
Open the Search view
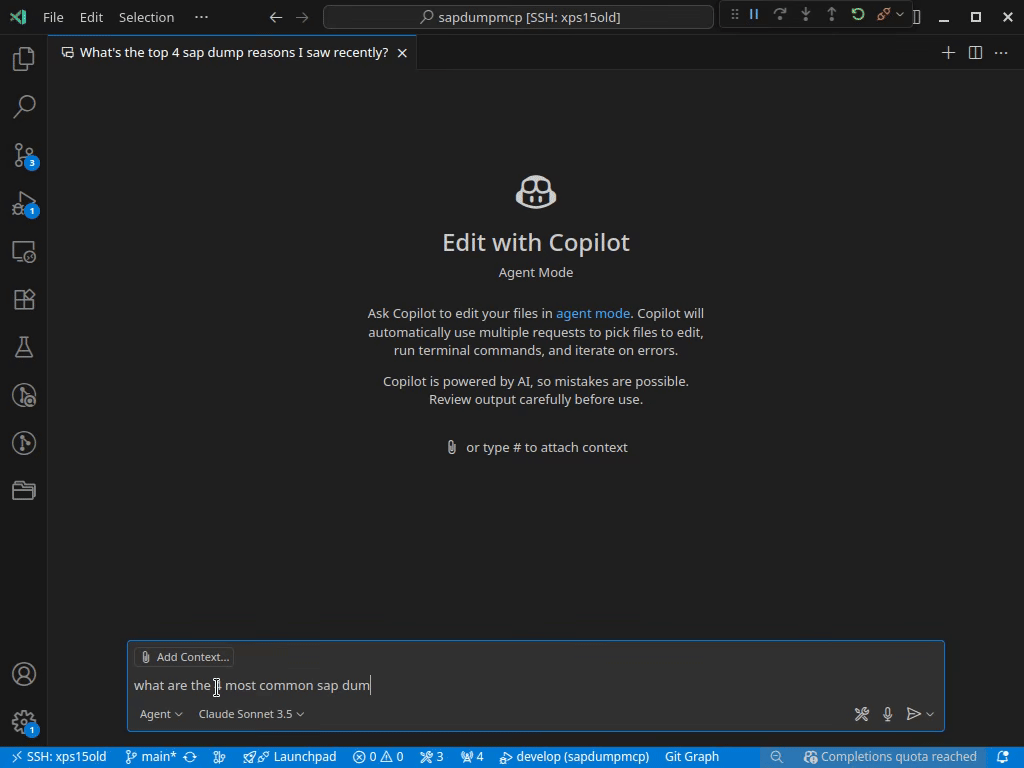pyautogui.click(x=24, y=106)
